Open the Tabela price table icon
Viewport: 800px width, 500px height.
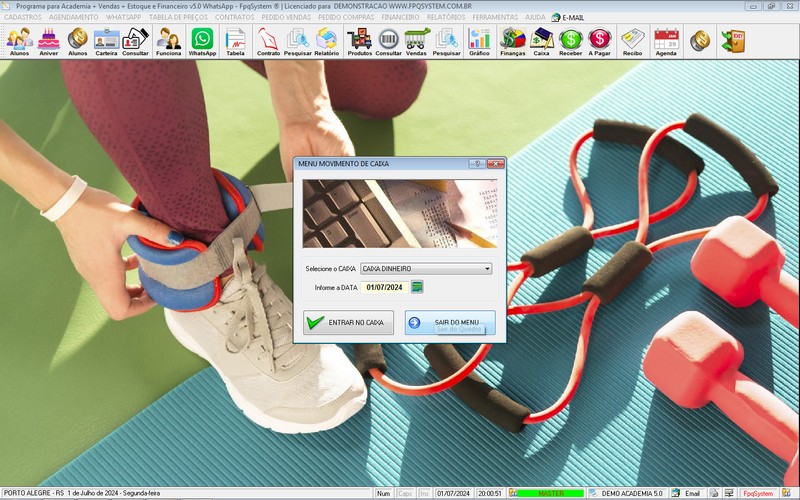tap(235, 42)
